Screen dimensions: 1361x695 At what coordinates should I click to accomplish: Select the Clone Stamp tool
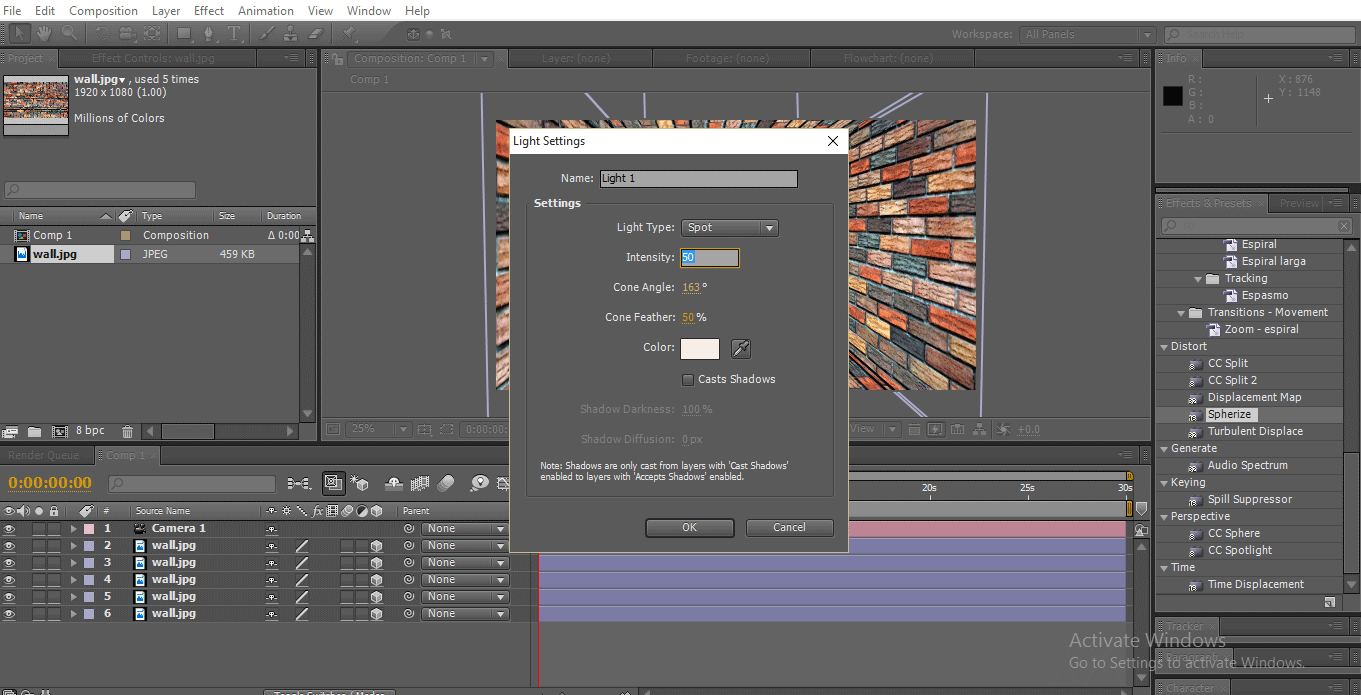click(291, 33)
